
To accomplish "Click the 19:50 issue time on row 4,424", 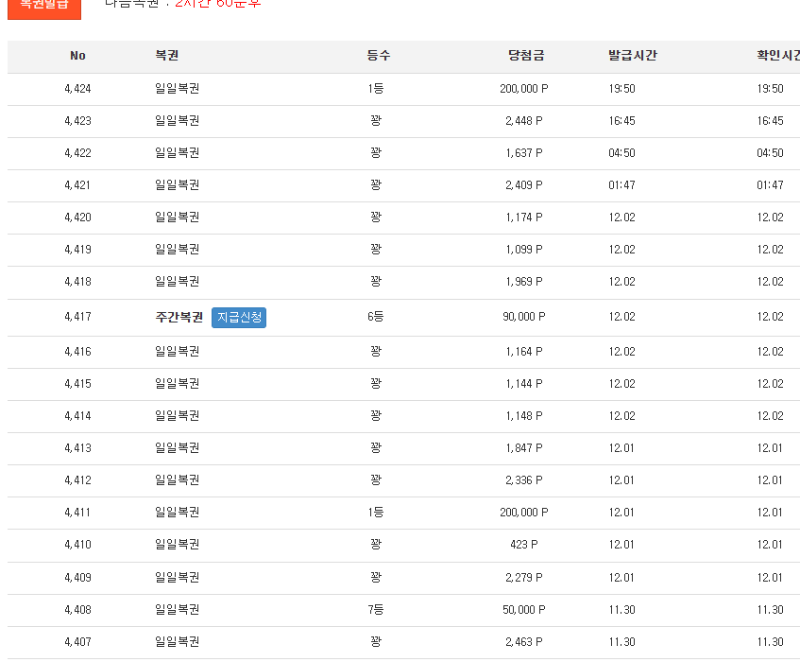I will [x=621, y=88].
